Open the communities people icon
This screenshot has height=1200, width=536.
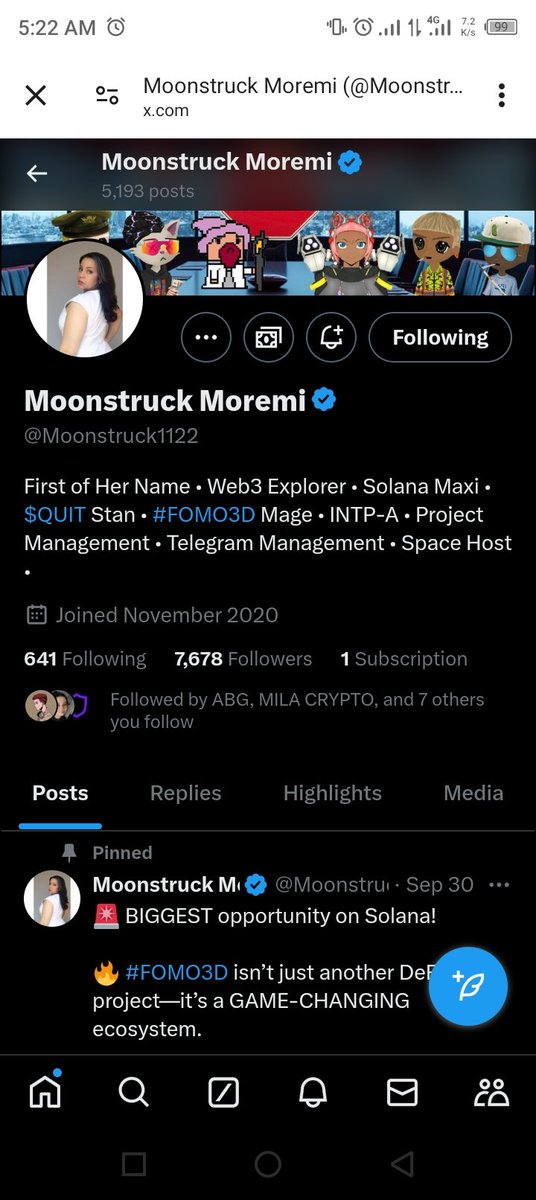[x=491, y=1092]
